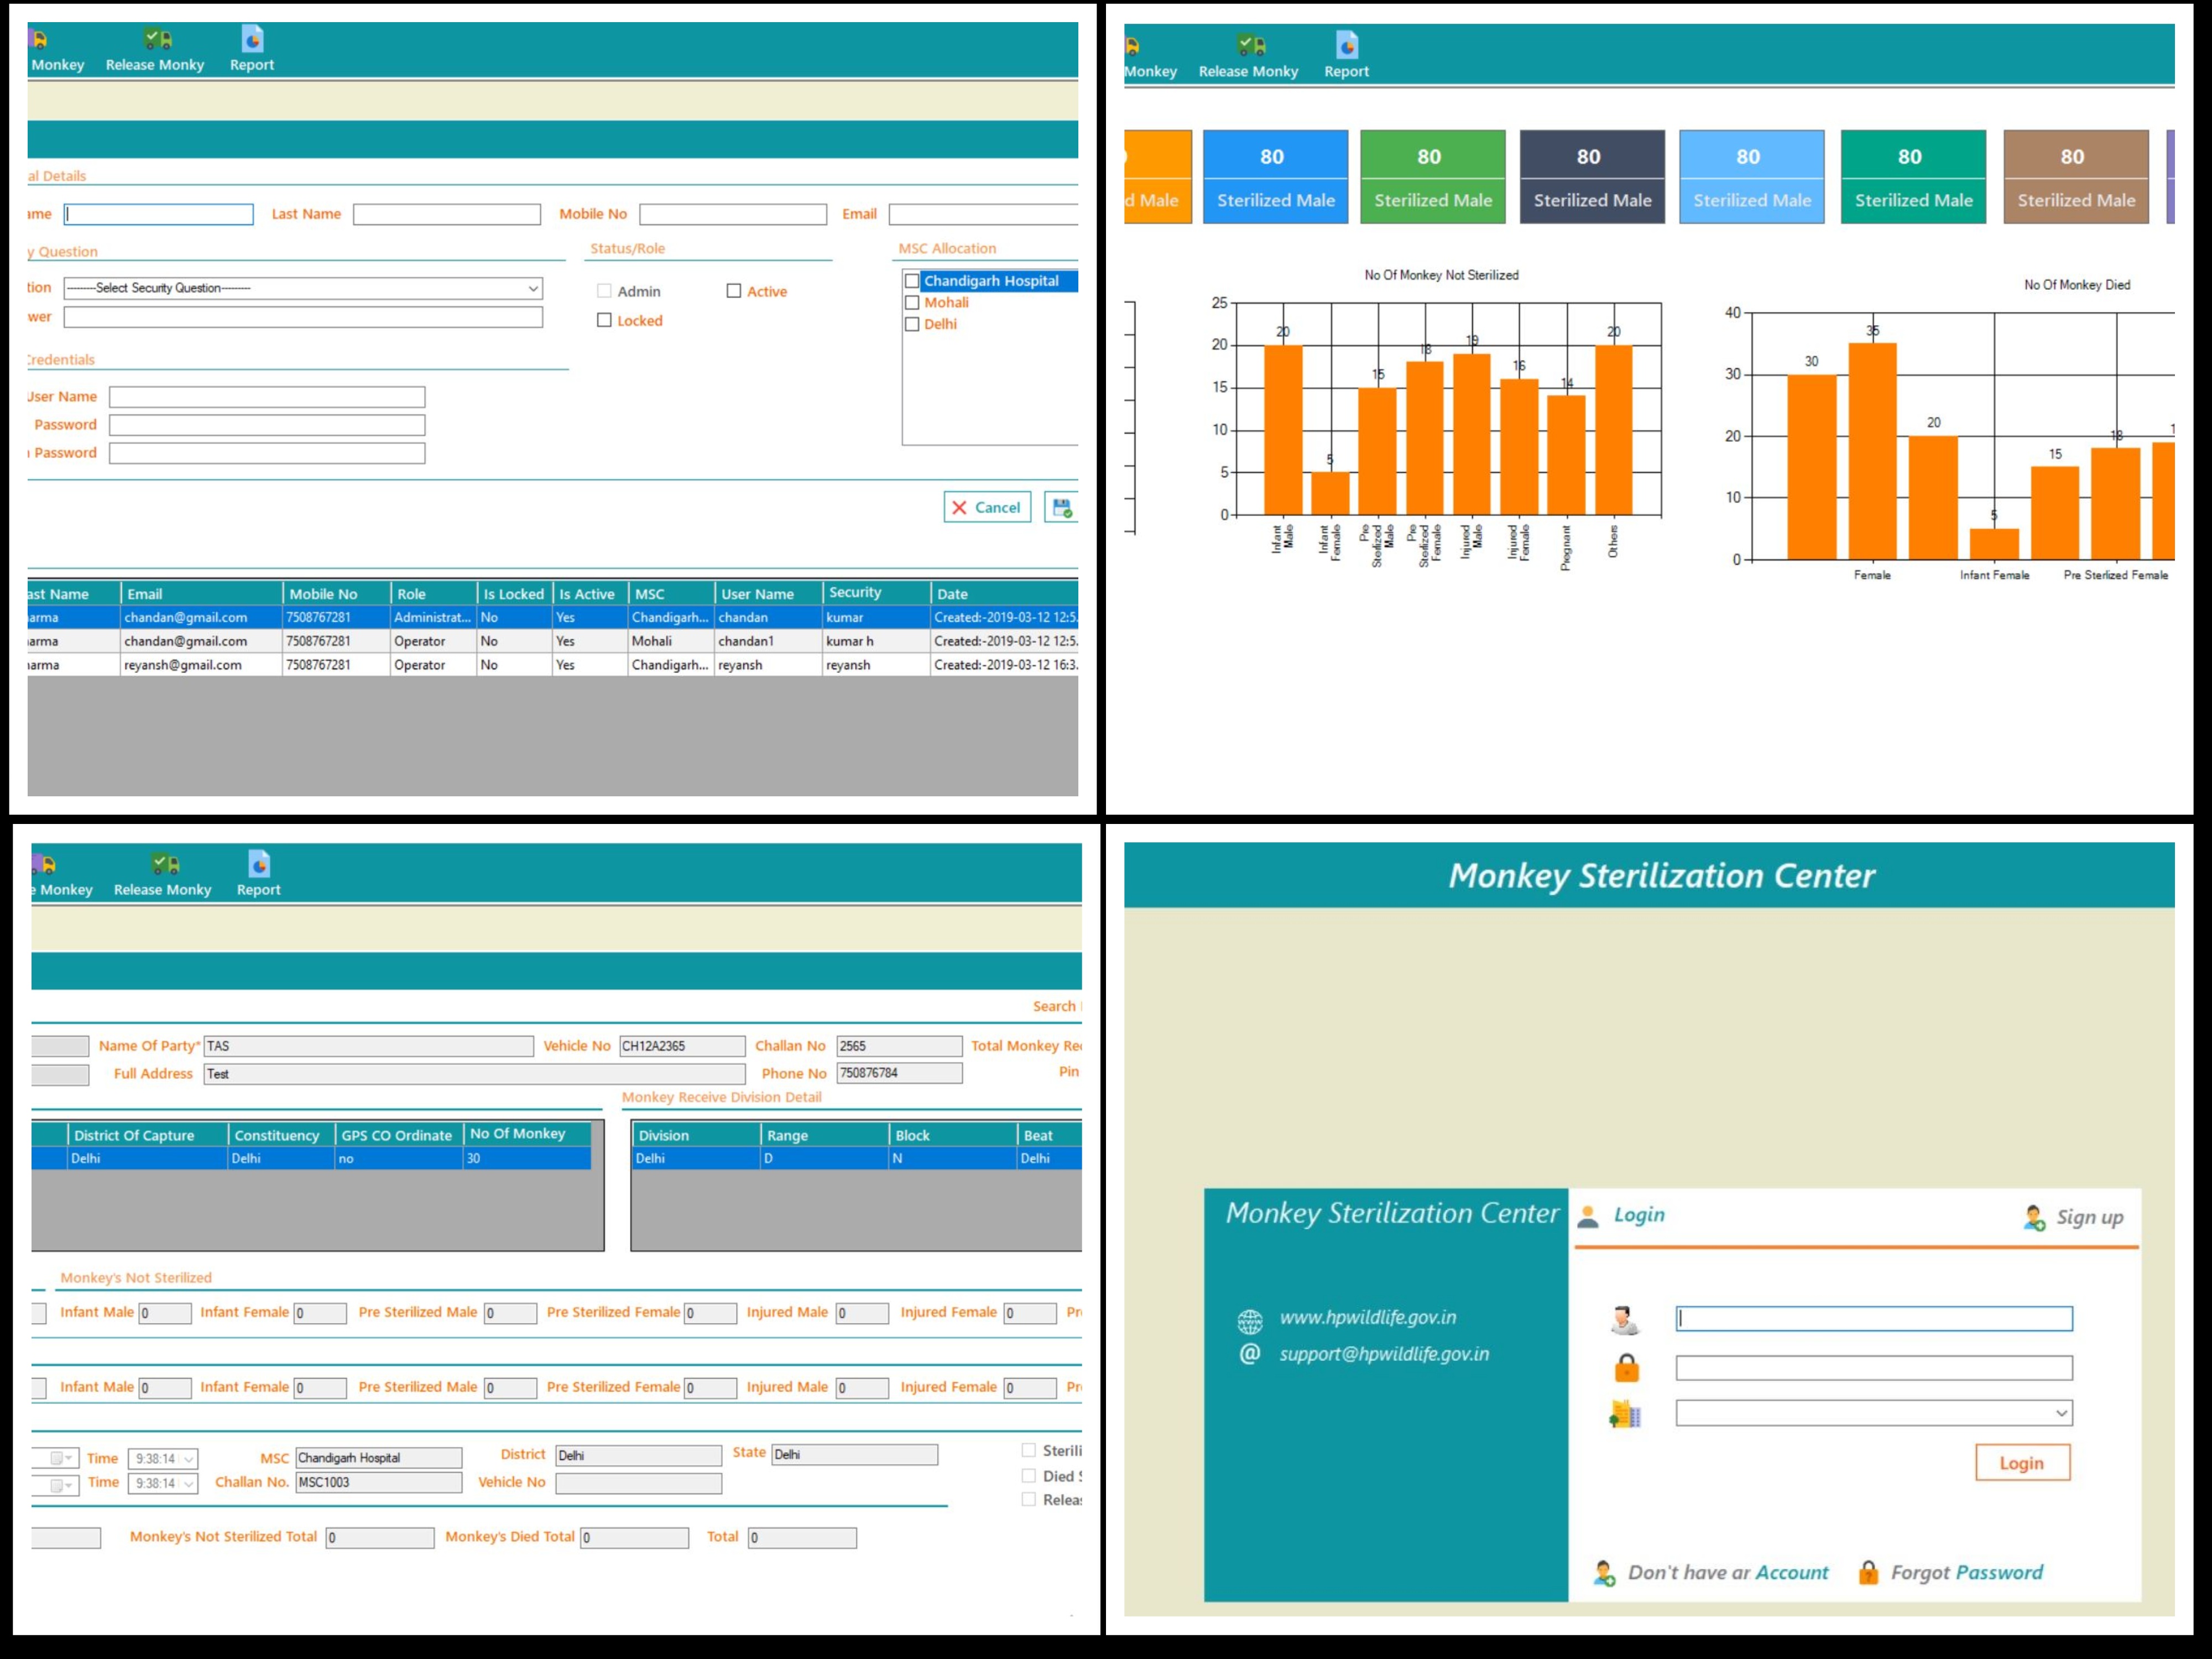This screenshot has height=1659, width=2212.
Task: Click the red X icon on Cancel
Action: tap(959, 508)
